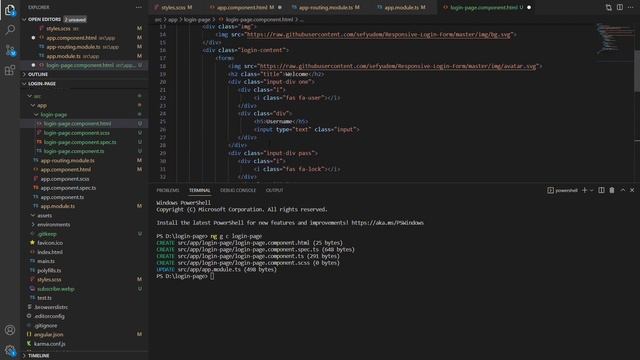
Task: Expand the environments folder
Action: pyautogui.click(x=53, y=224)
